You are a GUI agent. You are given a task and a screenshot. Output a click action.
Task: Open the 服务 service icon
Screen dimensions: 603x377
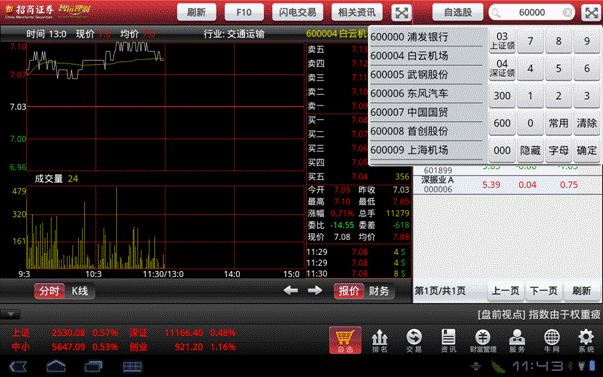517,340
